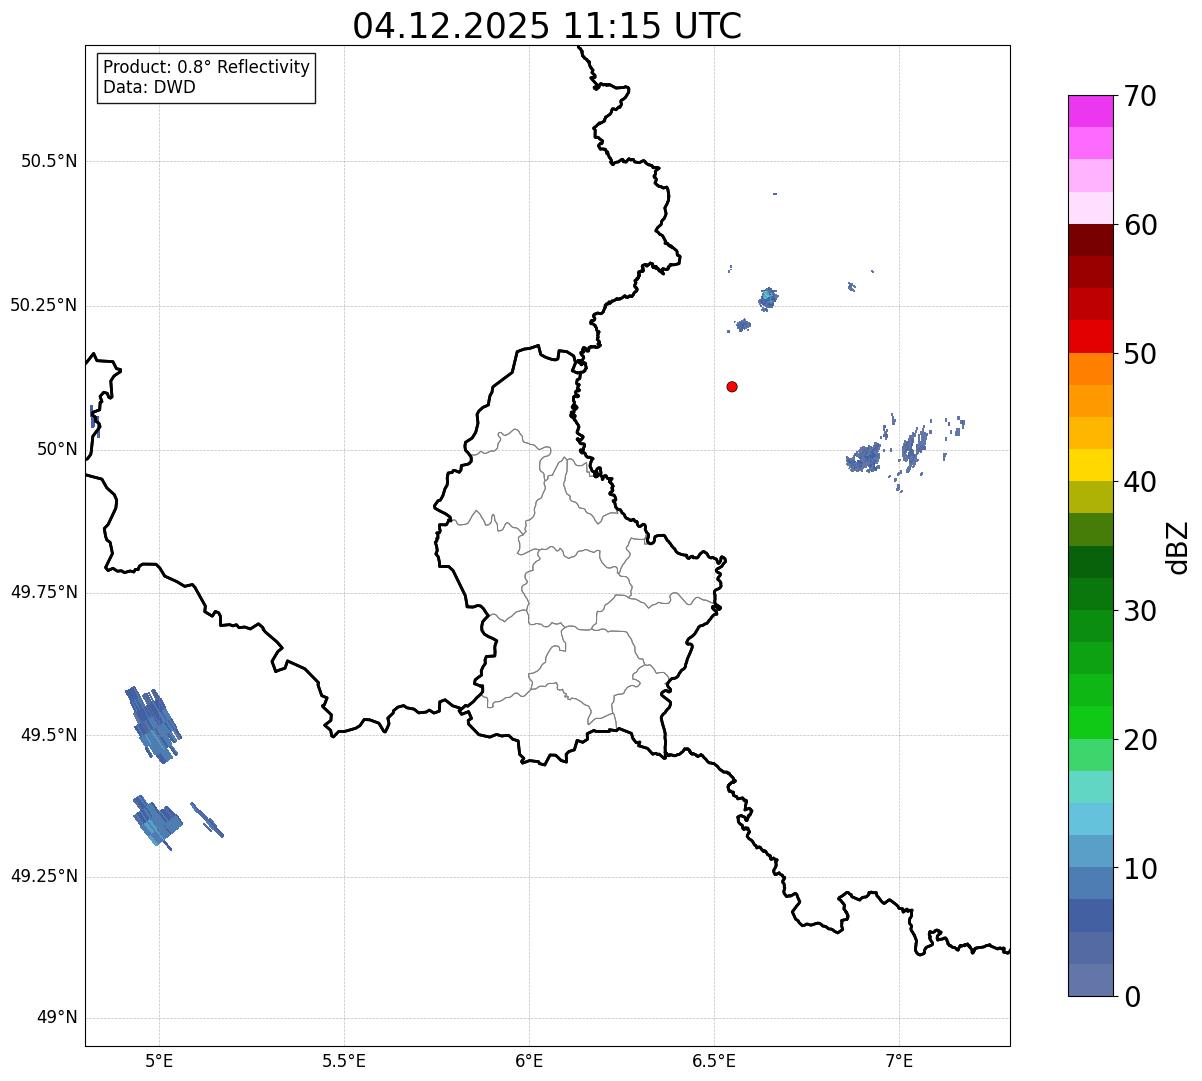Click the latitude label "49°N"

click(57, 1018)
